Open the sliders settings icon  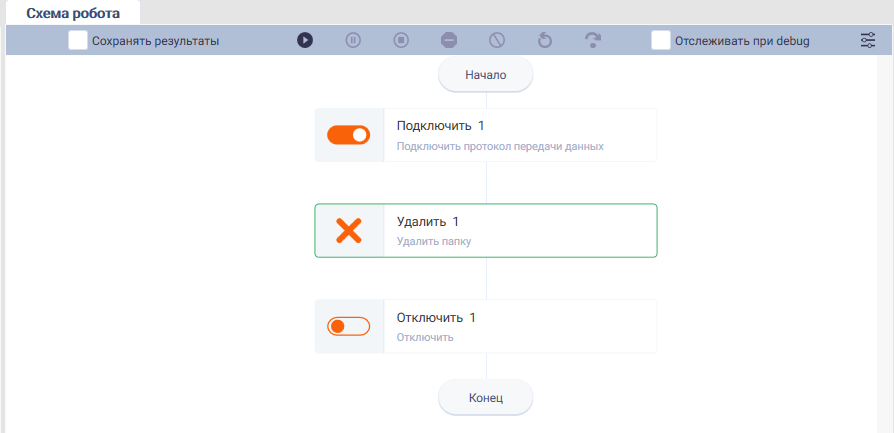tap(868, 41)
